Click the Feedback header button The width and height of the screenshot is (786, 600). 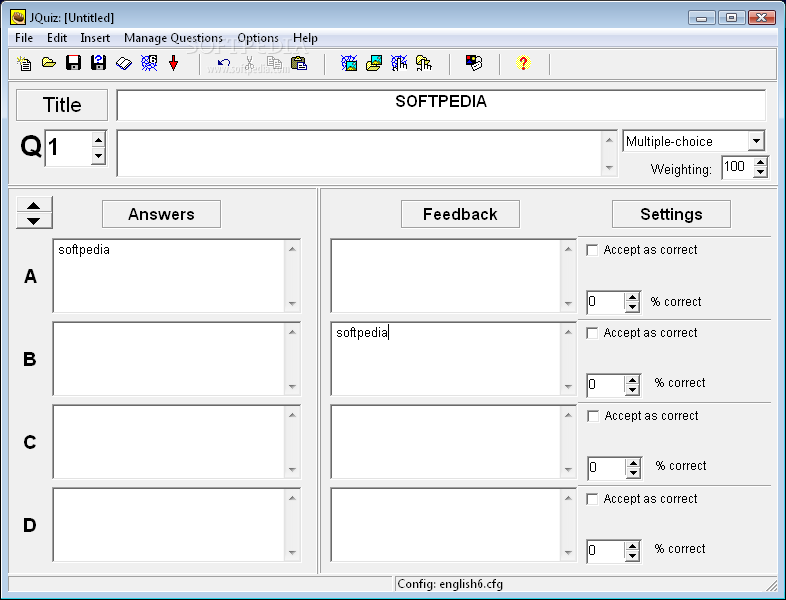tap(460, 214)
